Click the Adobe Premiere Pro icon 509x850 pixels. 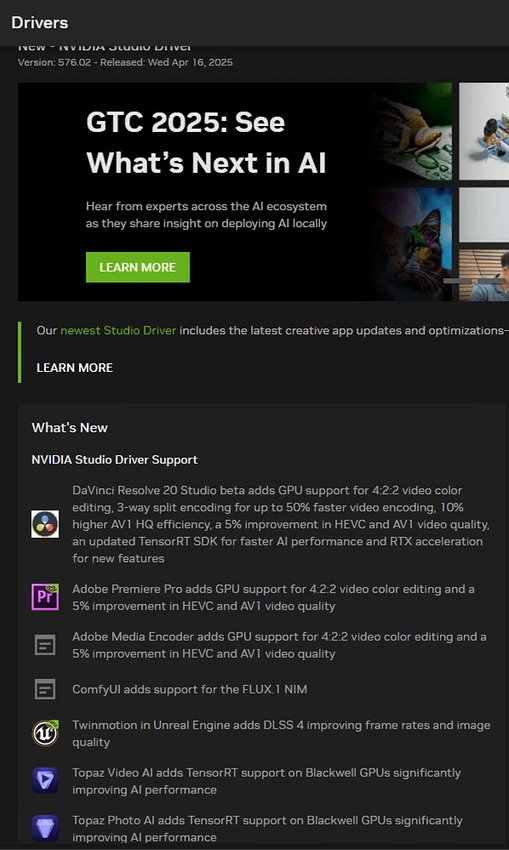(x=45, y=597)
